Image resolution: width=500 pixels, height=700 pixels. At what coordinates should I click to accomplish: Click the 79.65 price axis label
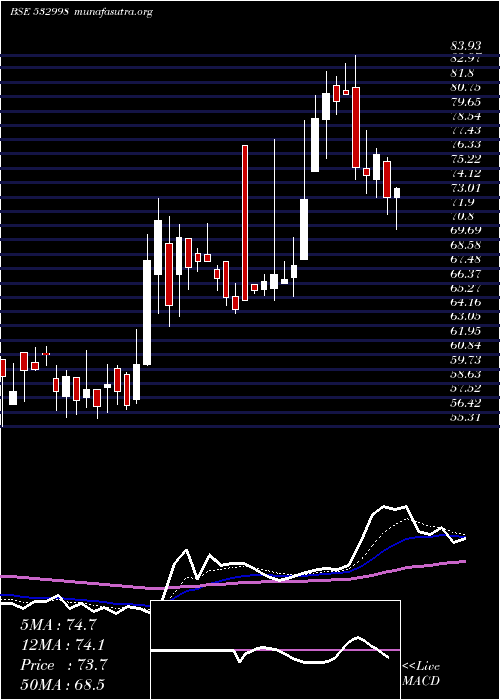pyautogui.click(x=466, y=102)
